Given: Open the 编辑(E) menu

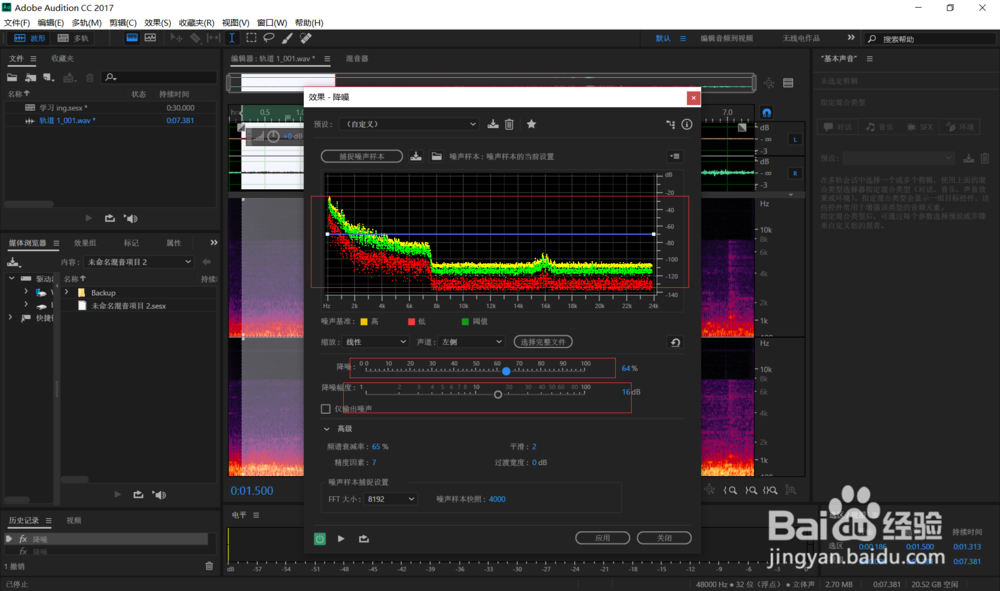Looking at the screenshot, I should click(x=51, y=22).
